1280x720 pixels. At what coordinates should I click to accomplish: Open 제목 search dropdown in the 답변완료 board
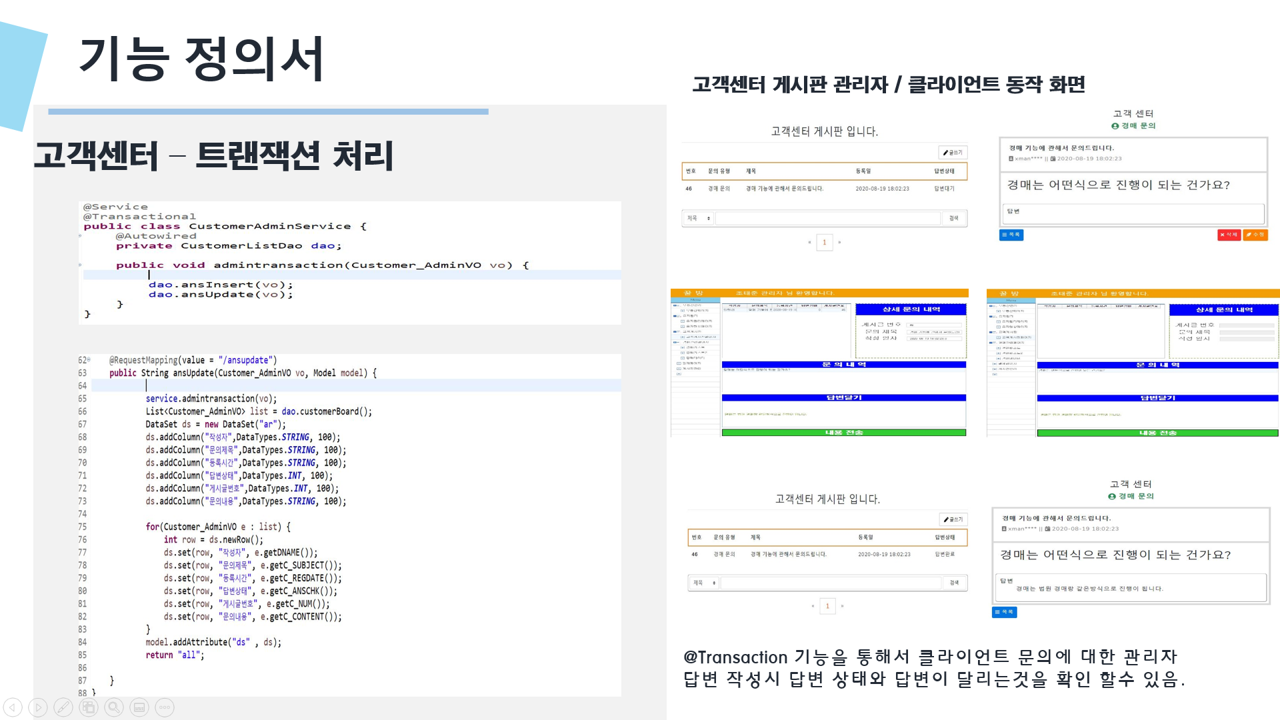(704, 582)
